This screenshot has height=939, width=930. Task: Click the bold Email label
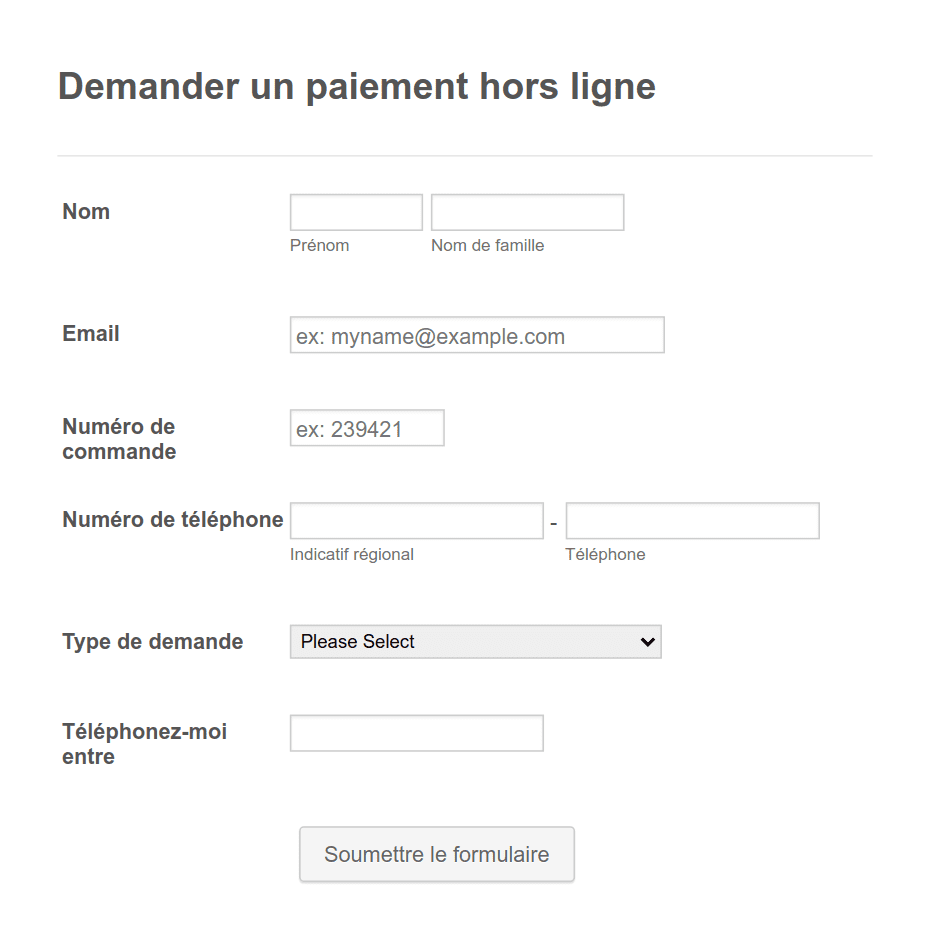point(91,334)
